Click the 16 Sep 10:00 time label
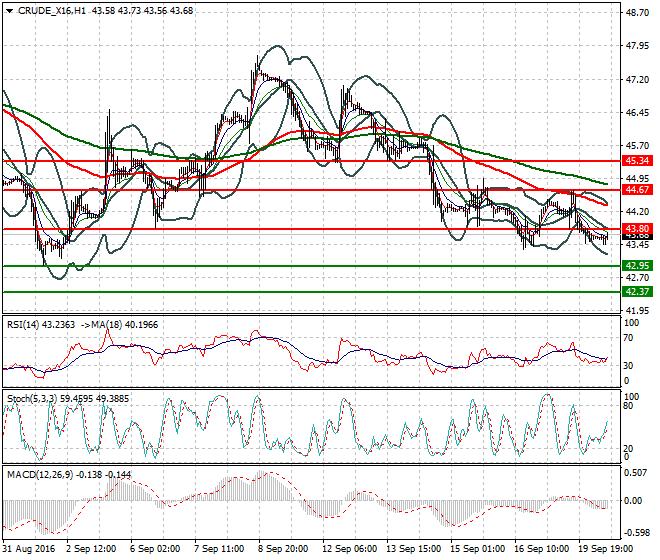 [541, 549]
